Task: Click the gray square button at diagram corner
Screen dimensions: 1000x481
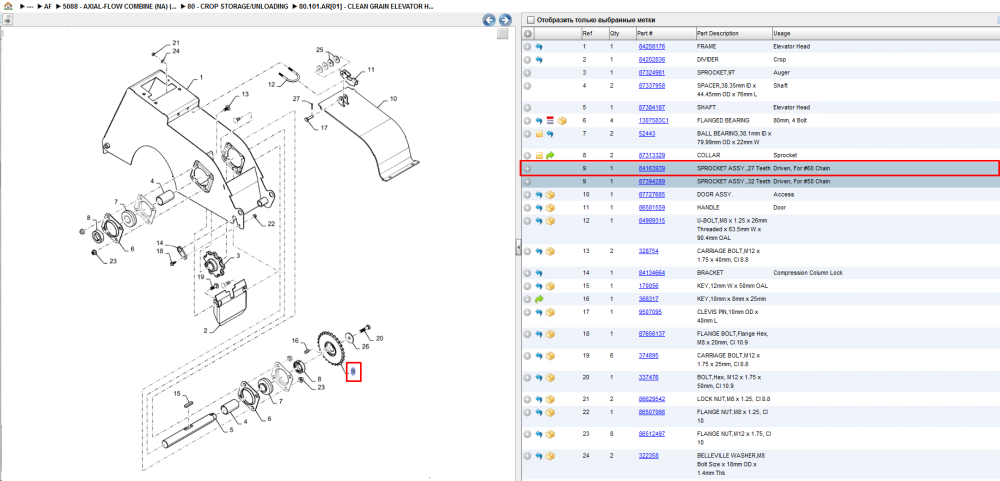Action: (503, 34)
